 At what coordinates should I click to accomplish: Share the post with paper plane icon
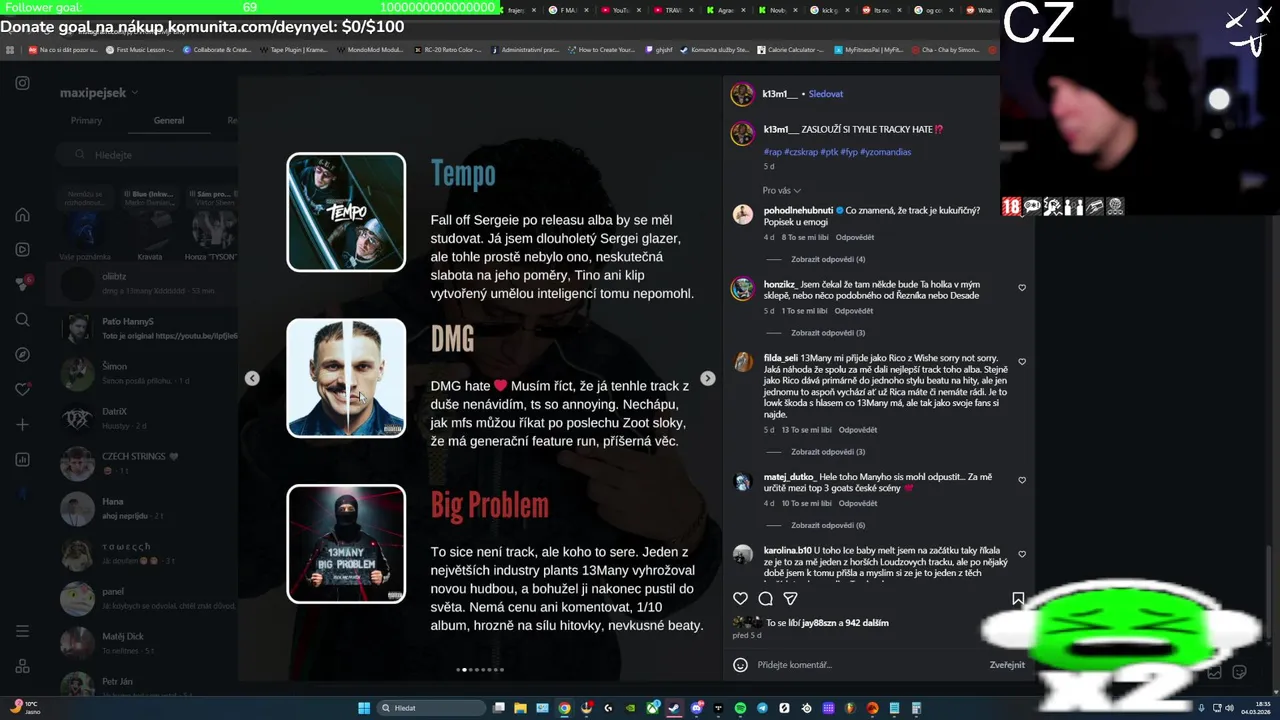(790, 598)
